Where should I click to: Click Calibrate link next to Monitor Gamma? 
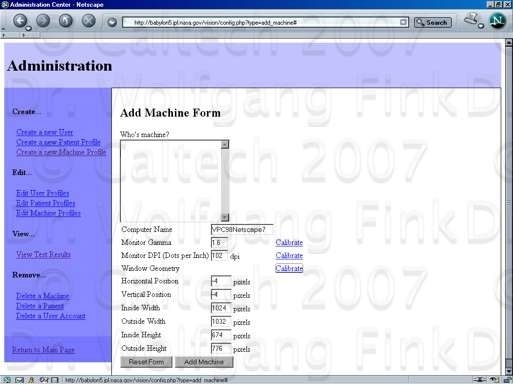tap(289, 243)
